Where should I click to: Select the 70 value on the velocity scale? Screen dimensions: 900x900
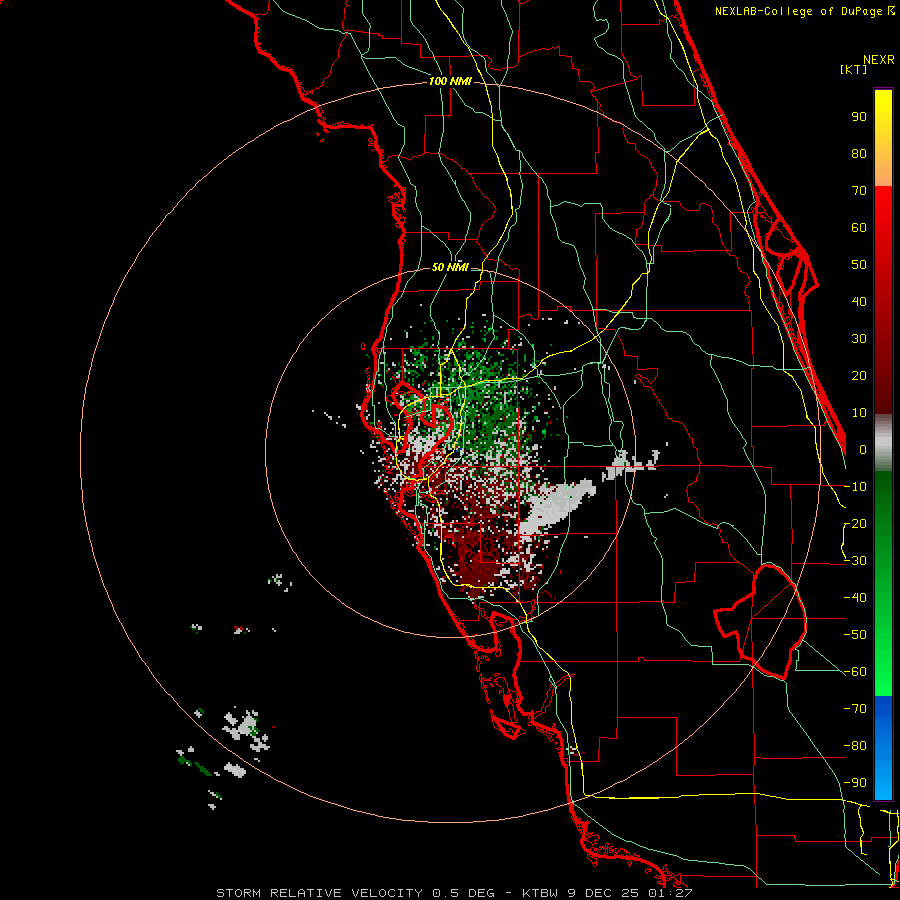(859, 191)
